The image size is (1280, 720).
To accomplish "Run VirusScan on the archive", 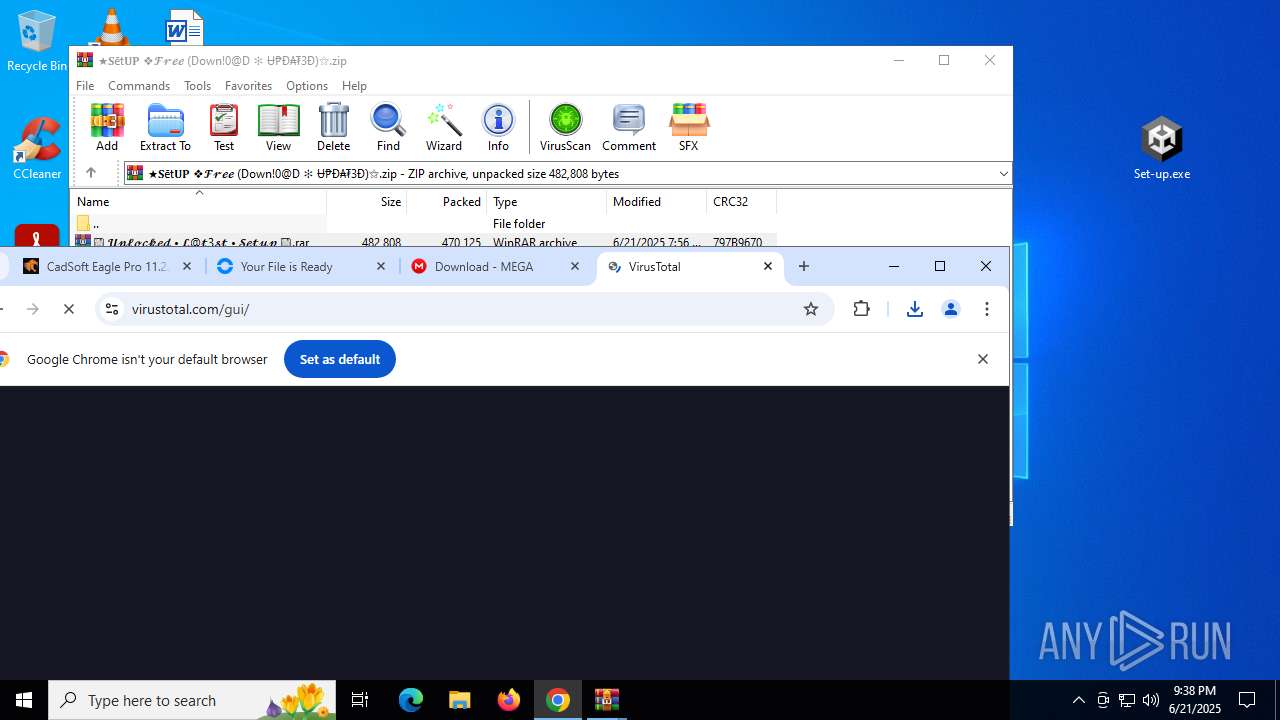I will (x=565, y=127).
